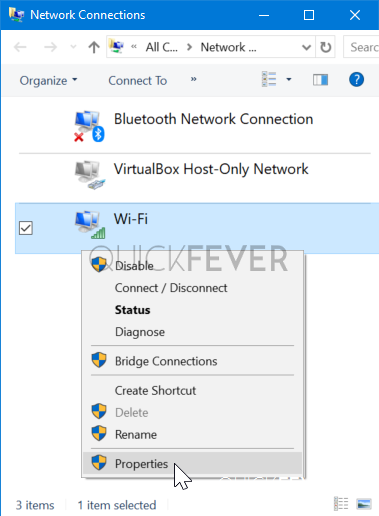
Task: Switch to large icons view in the status bar
Action: (x=364, y=504)
